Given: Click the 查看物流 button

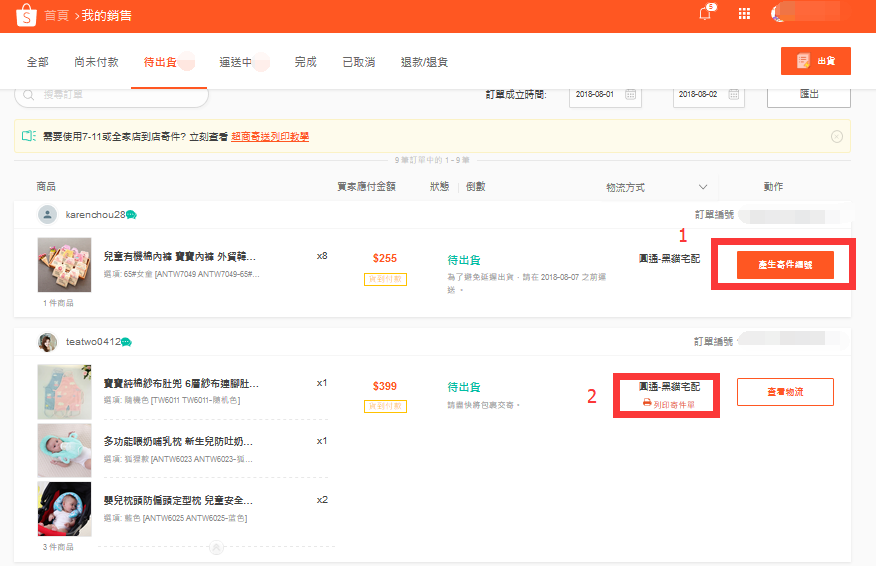Looking at the screenshot, I should click(785, 392).
